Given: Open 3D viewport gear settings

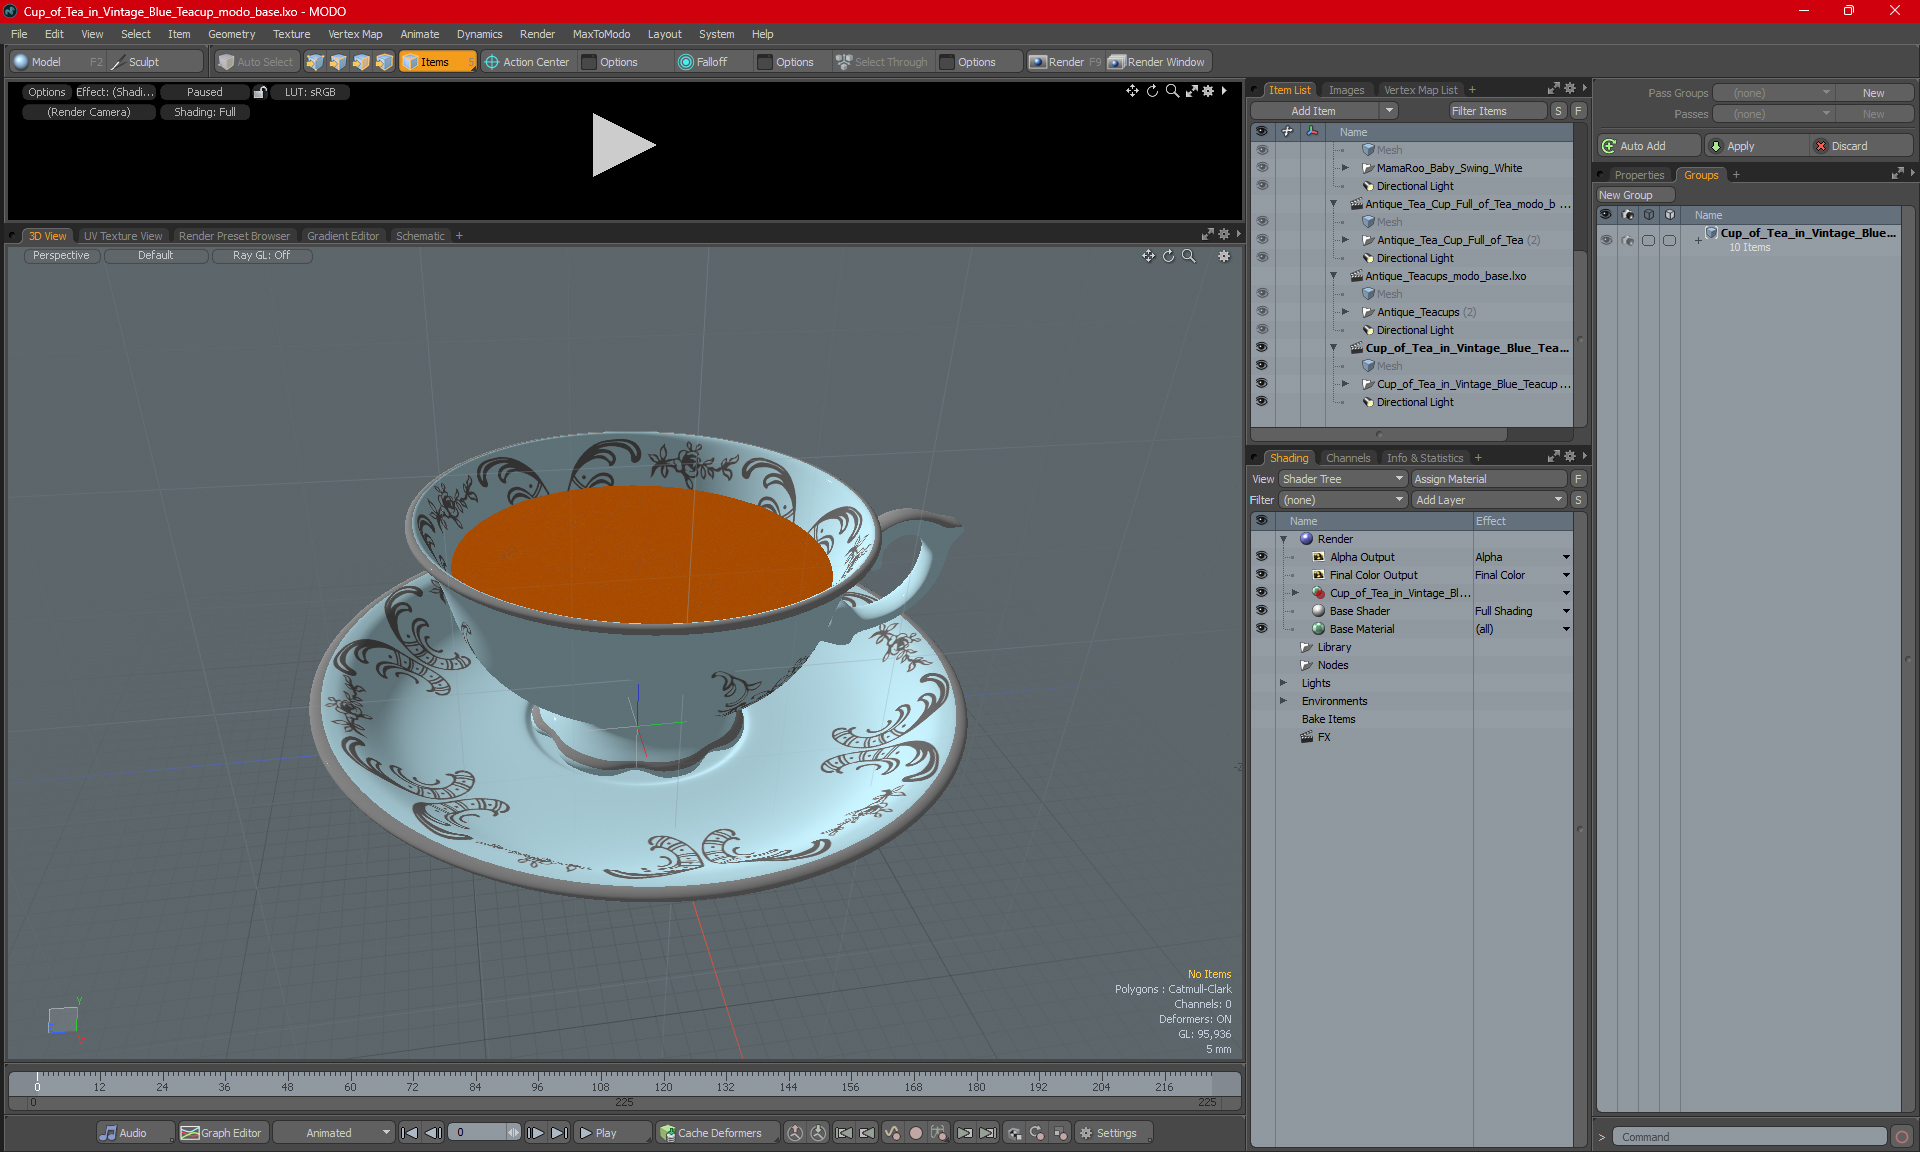Looking at the screenshot, I should (x=1224, y=256).
